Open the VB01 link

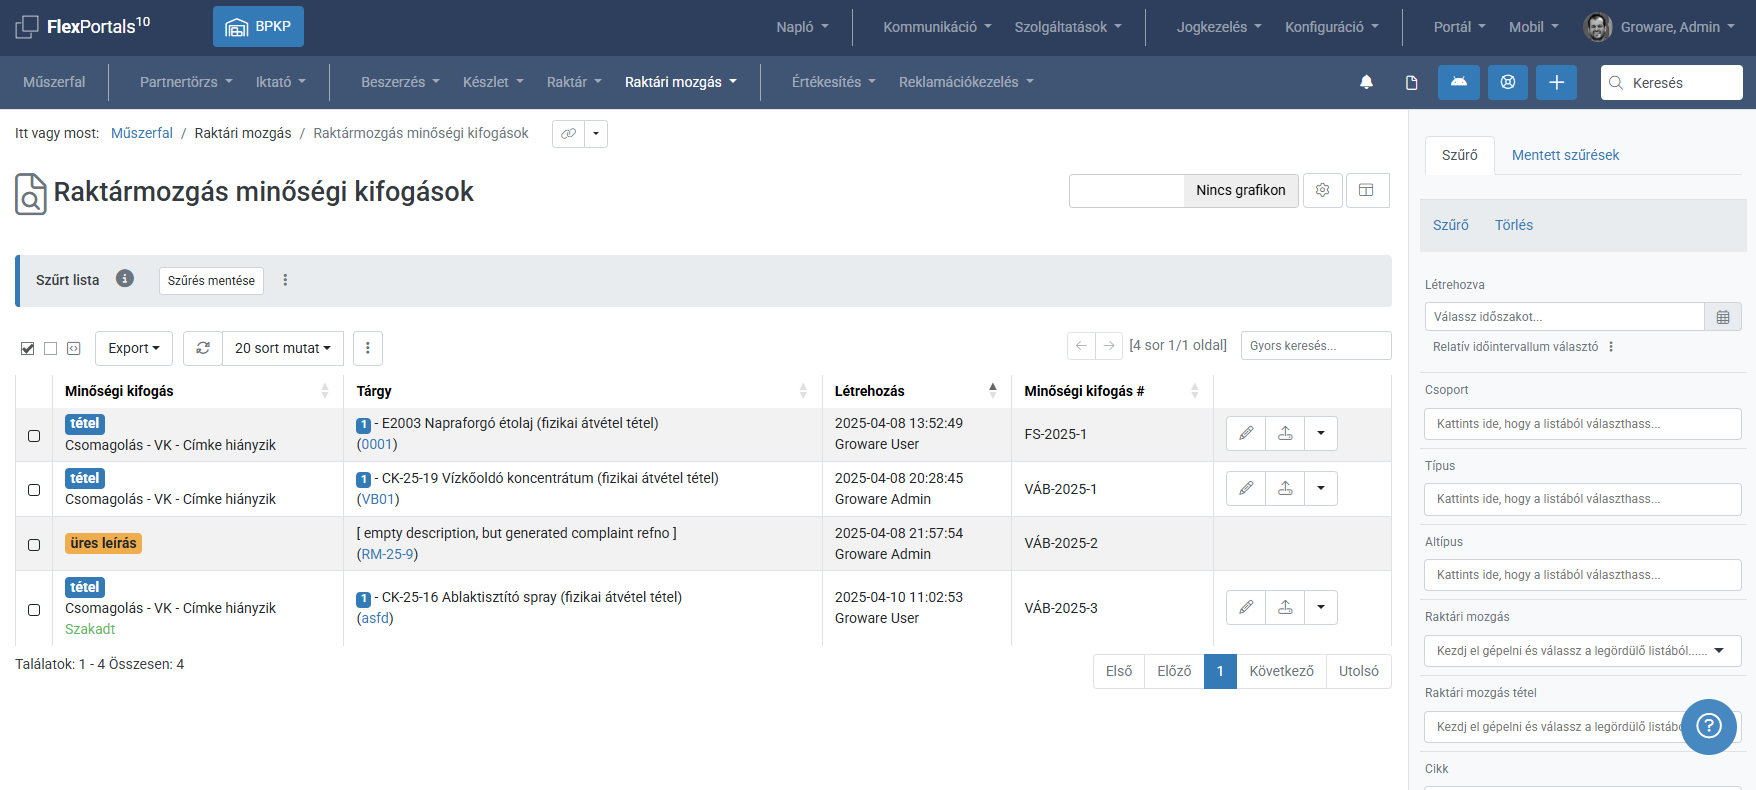[379, 499]
